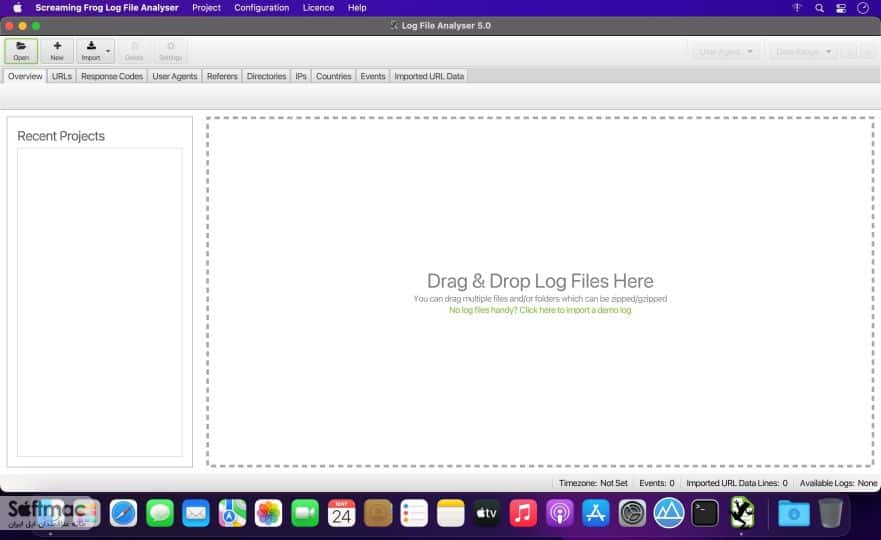Viewport: 881px width, 540px height.
Task: Show the Imported URL Data tab
Action: point(429,76)
